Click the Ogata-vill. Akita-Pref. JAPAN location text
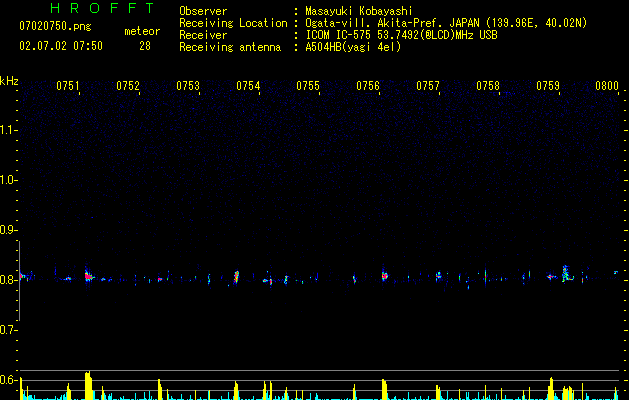Screen dimensions: 629x400 (x=446, y=23)
